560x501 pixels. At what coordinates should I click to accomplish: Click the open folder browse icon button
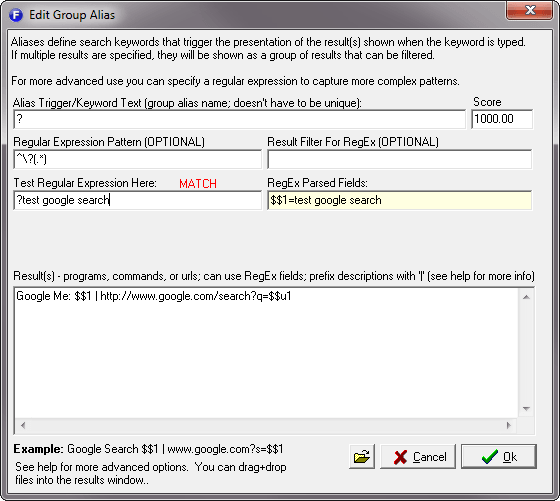[362, 456]
